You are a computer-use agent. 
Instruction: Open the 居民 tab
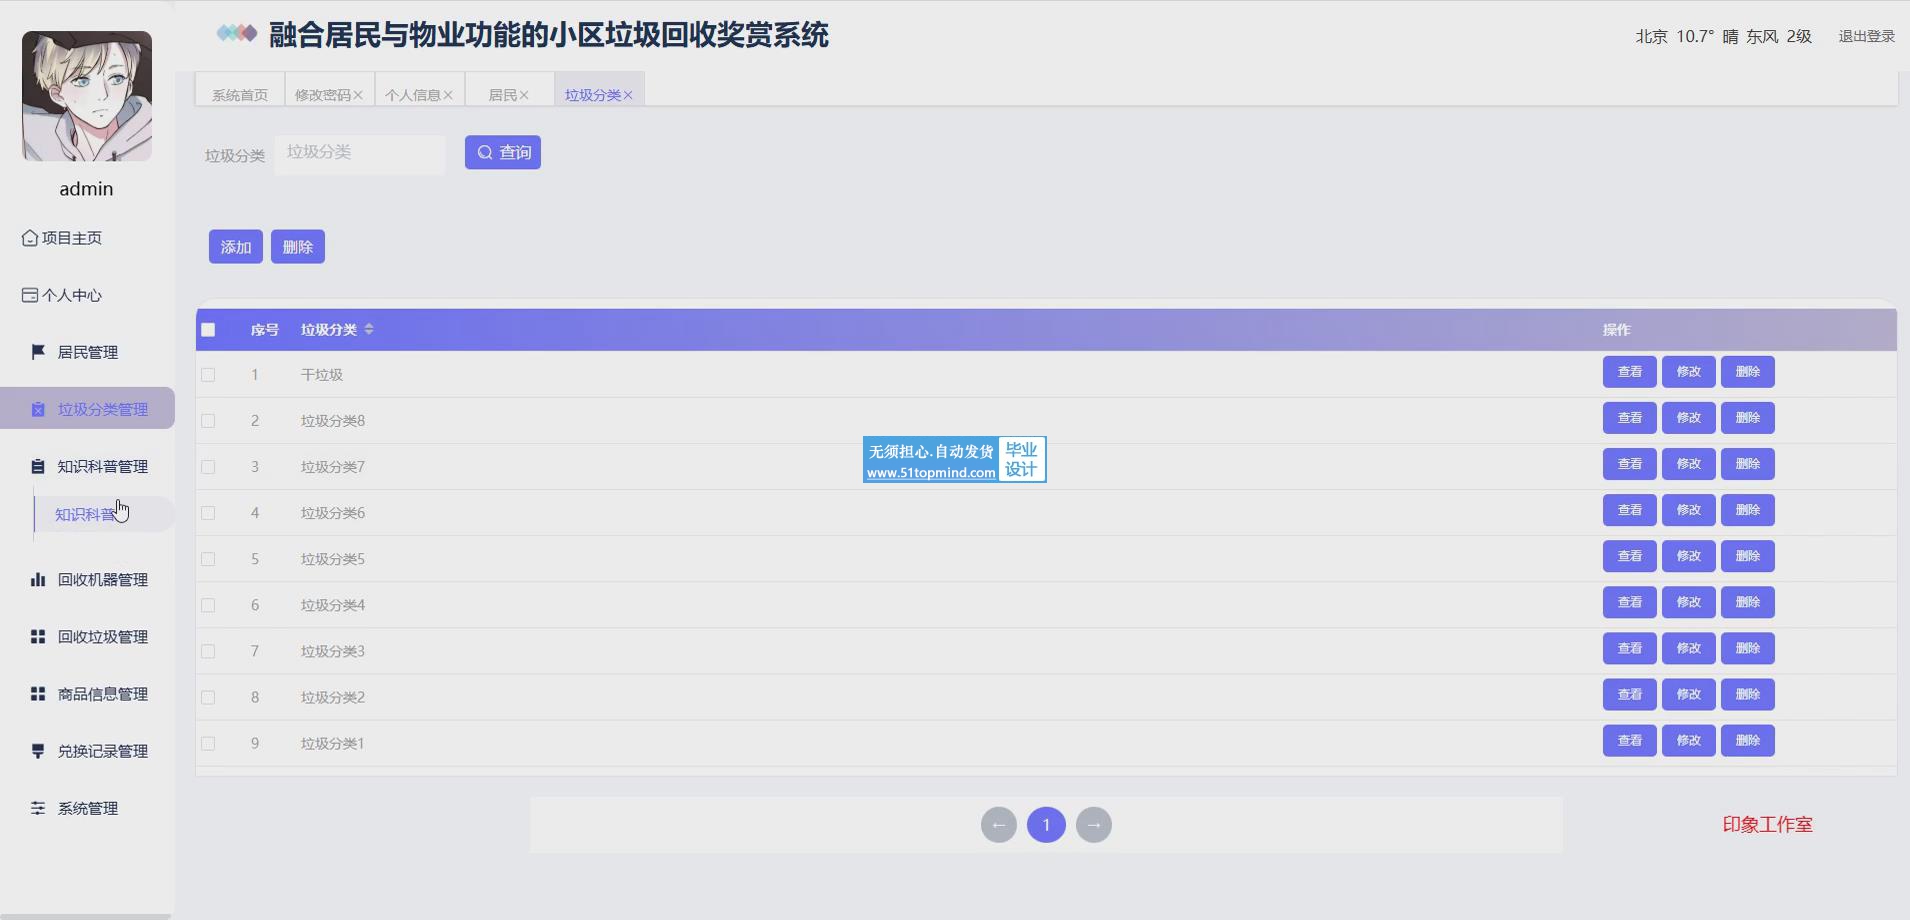[502, 95]
